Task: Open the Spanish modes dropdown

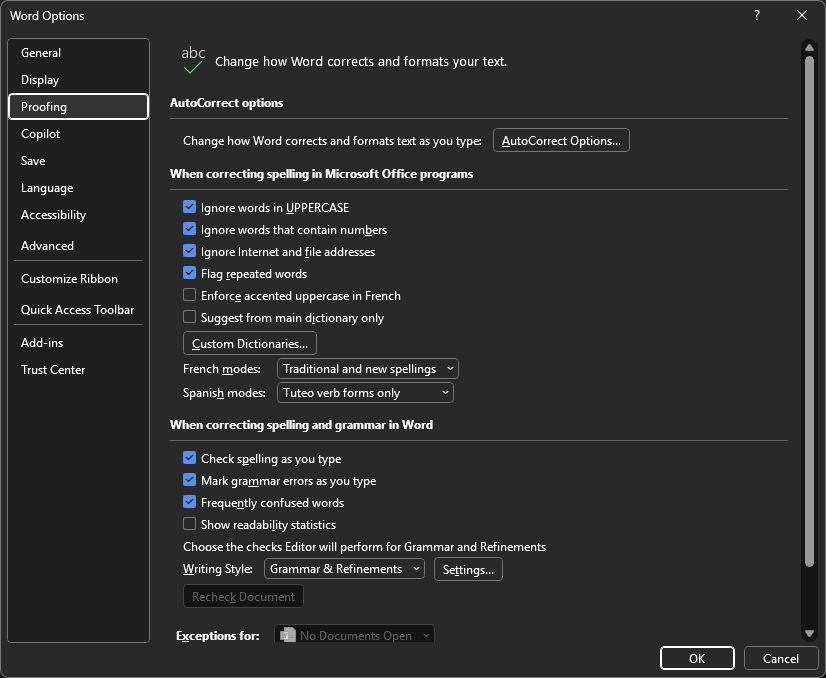Action: pos(365,392)
